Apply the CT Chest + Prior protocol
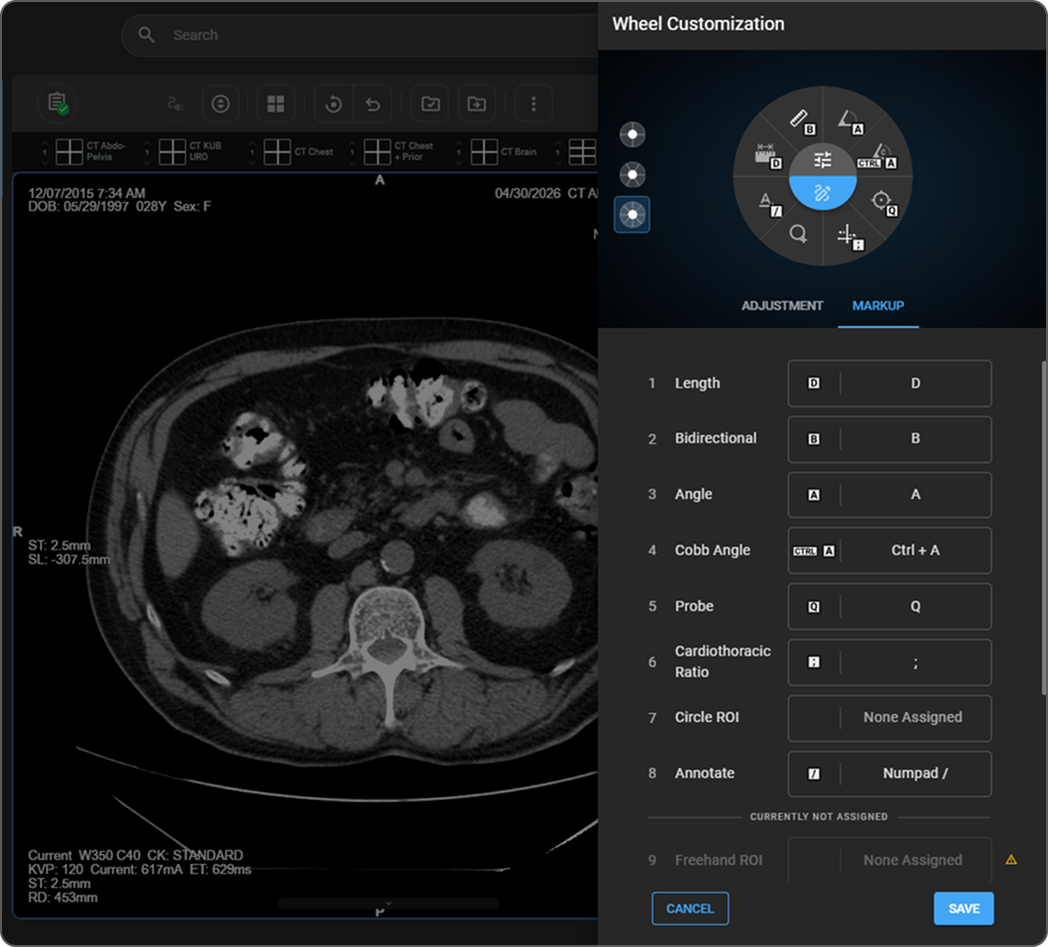Image resolution: width=1048 pixels, height=947 pixels. tap(399, 151)
